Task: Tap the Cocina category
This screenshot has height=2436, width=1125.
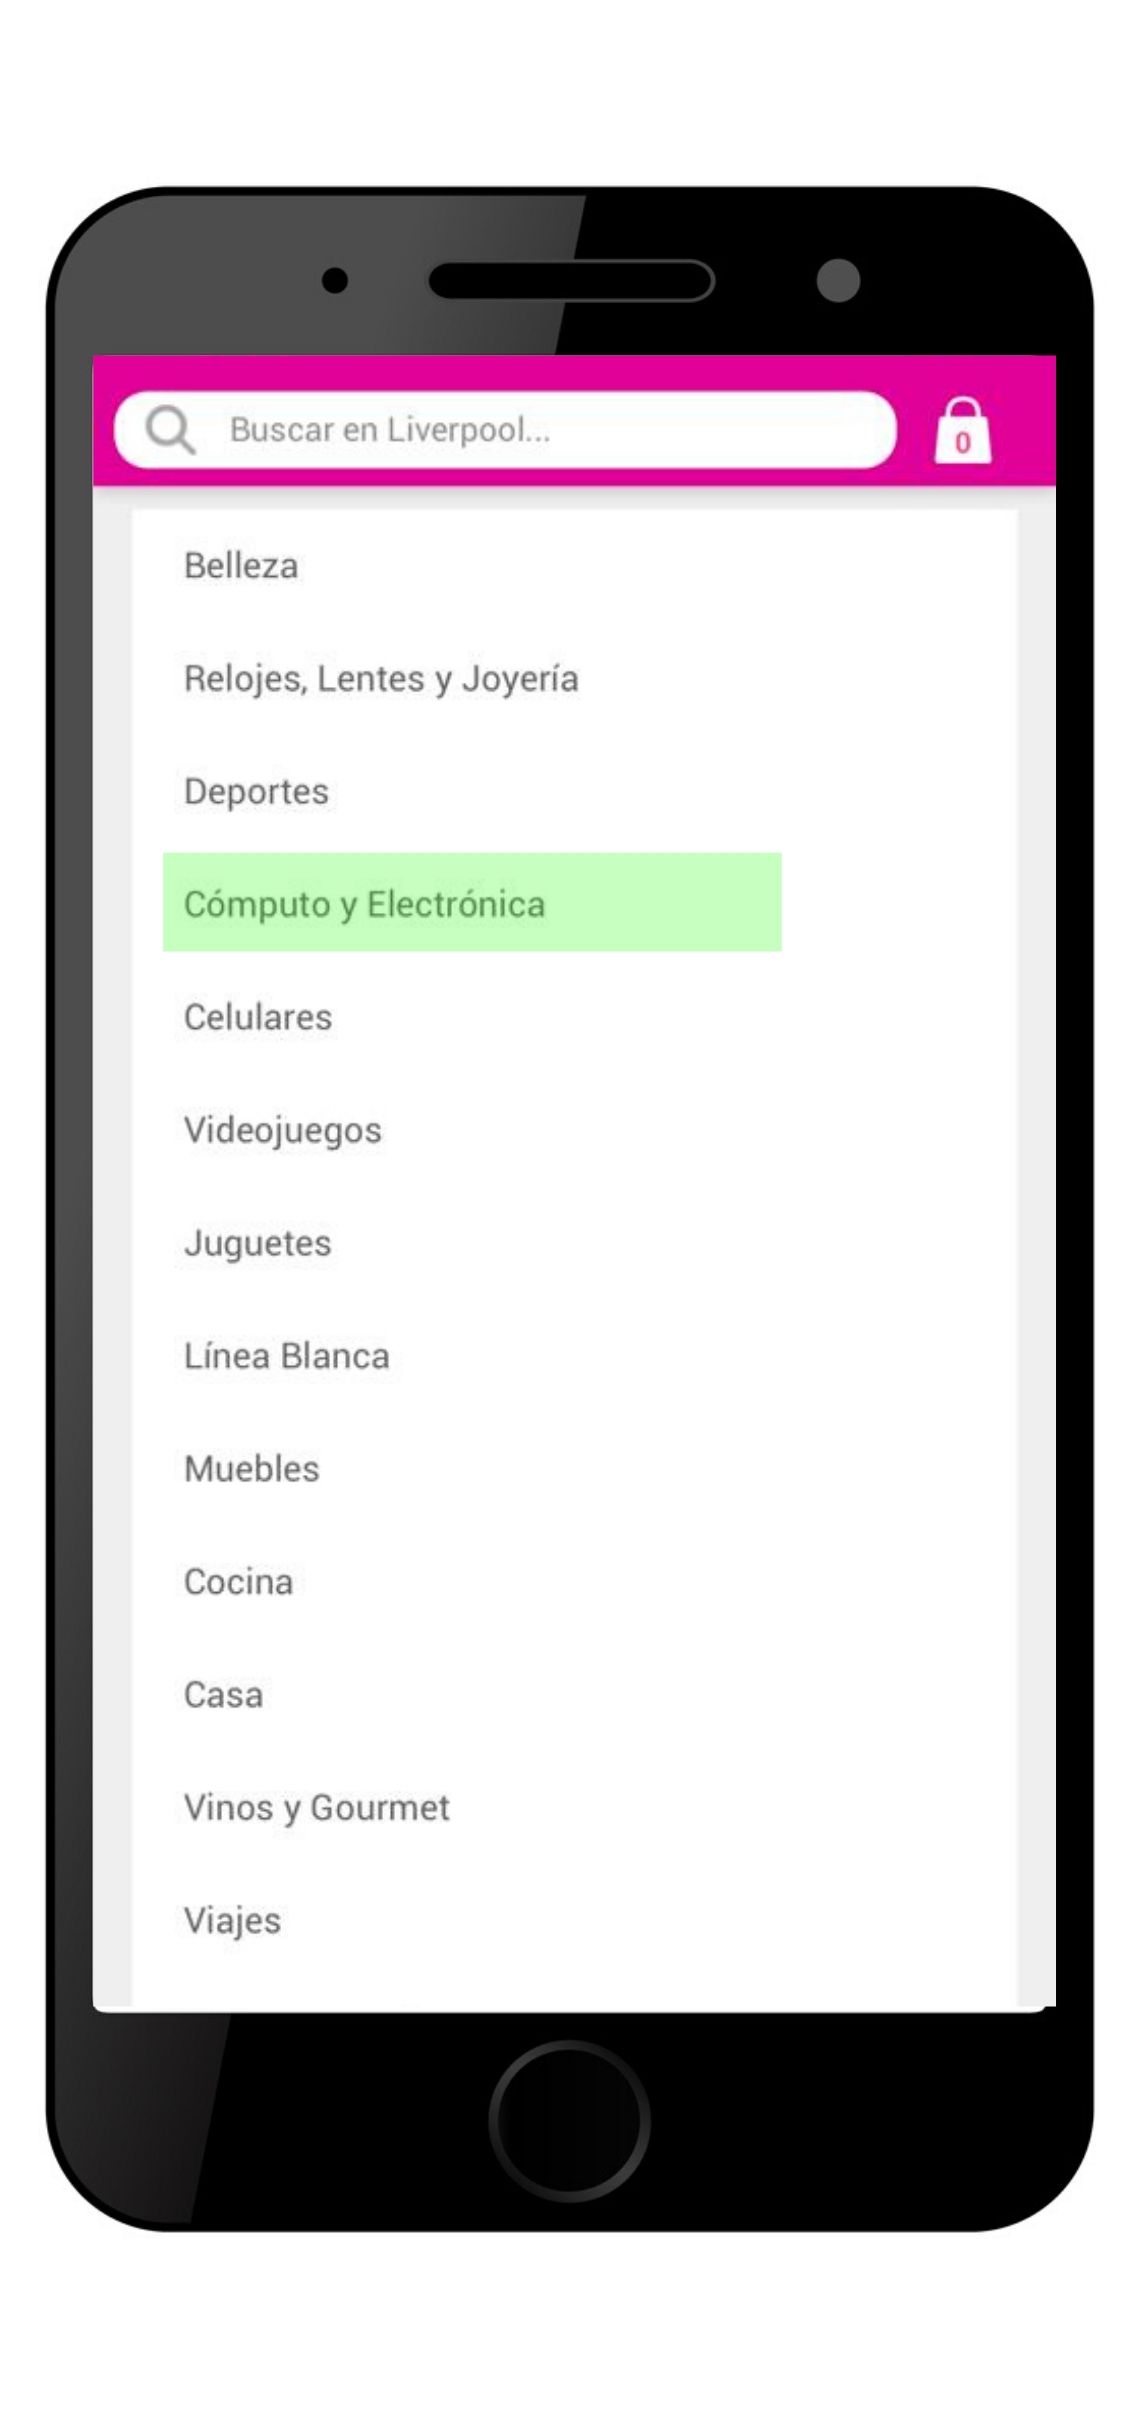Action: 239,1583
